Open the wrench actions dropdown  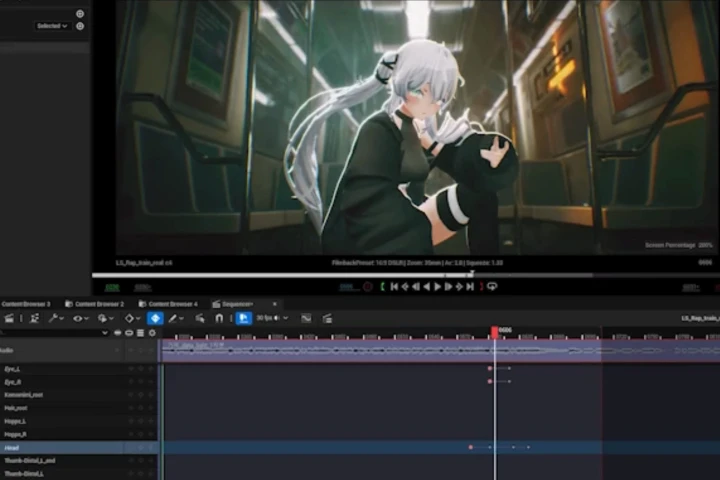pos(56,318)
